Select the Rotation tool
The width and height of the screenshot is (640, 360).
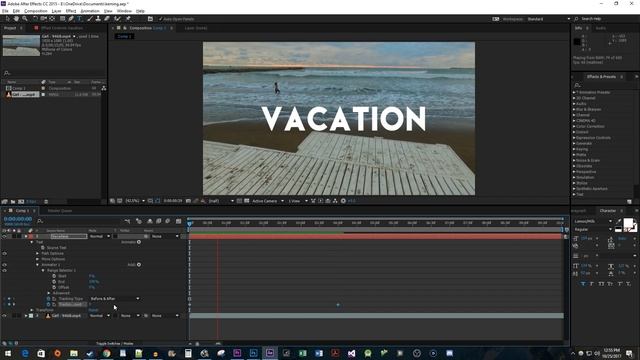pos(35,19)
